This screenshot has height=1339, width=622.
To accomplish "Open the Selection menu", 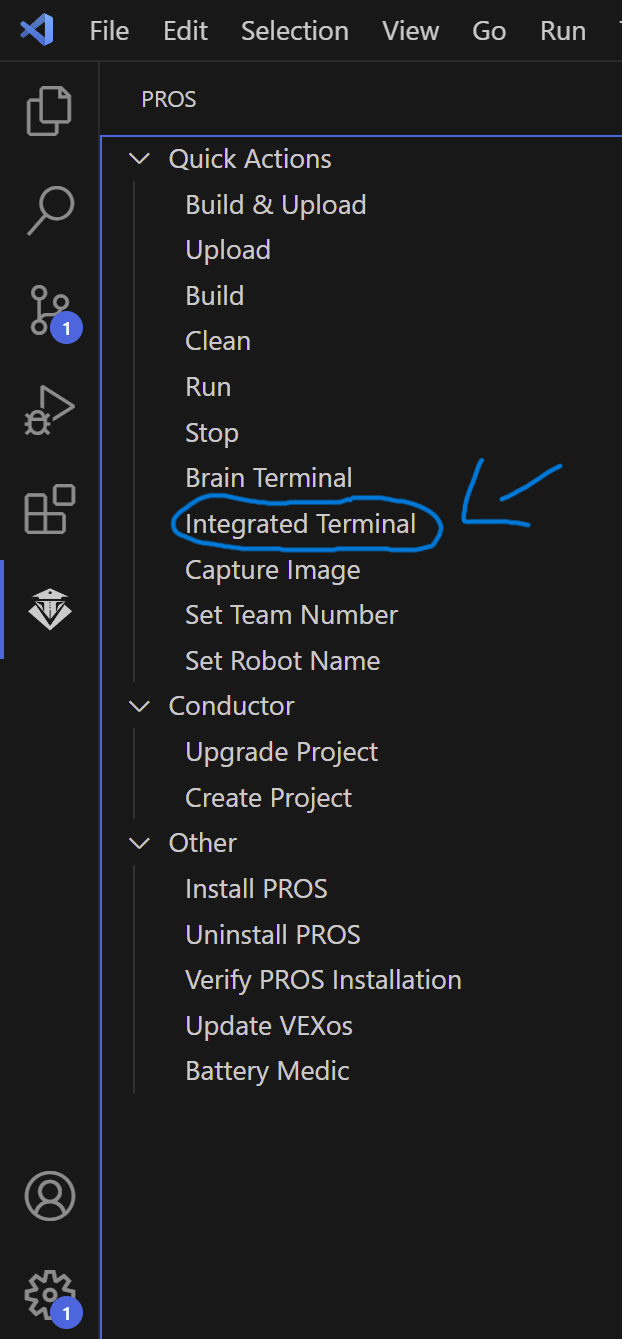I will coord(295,31).
